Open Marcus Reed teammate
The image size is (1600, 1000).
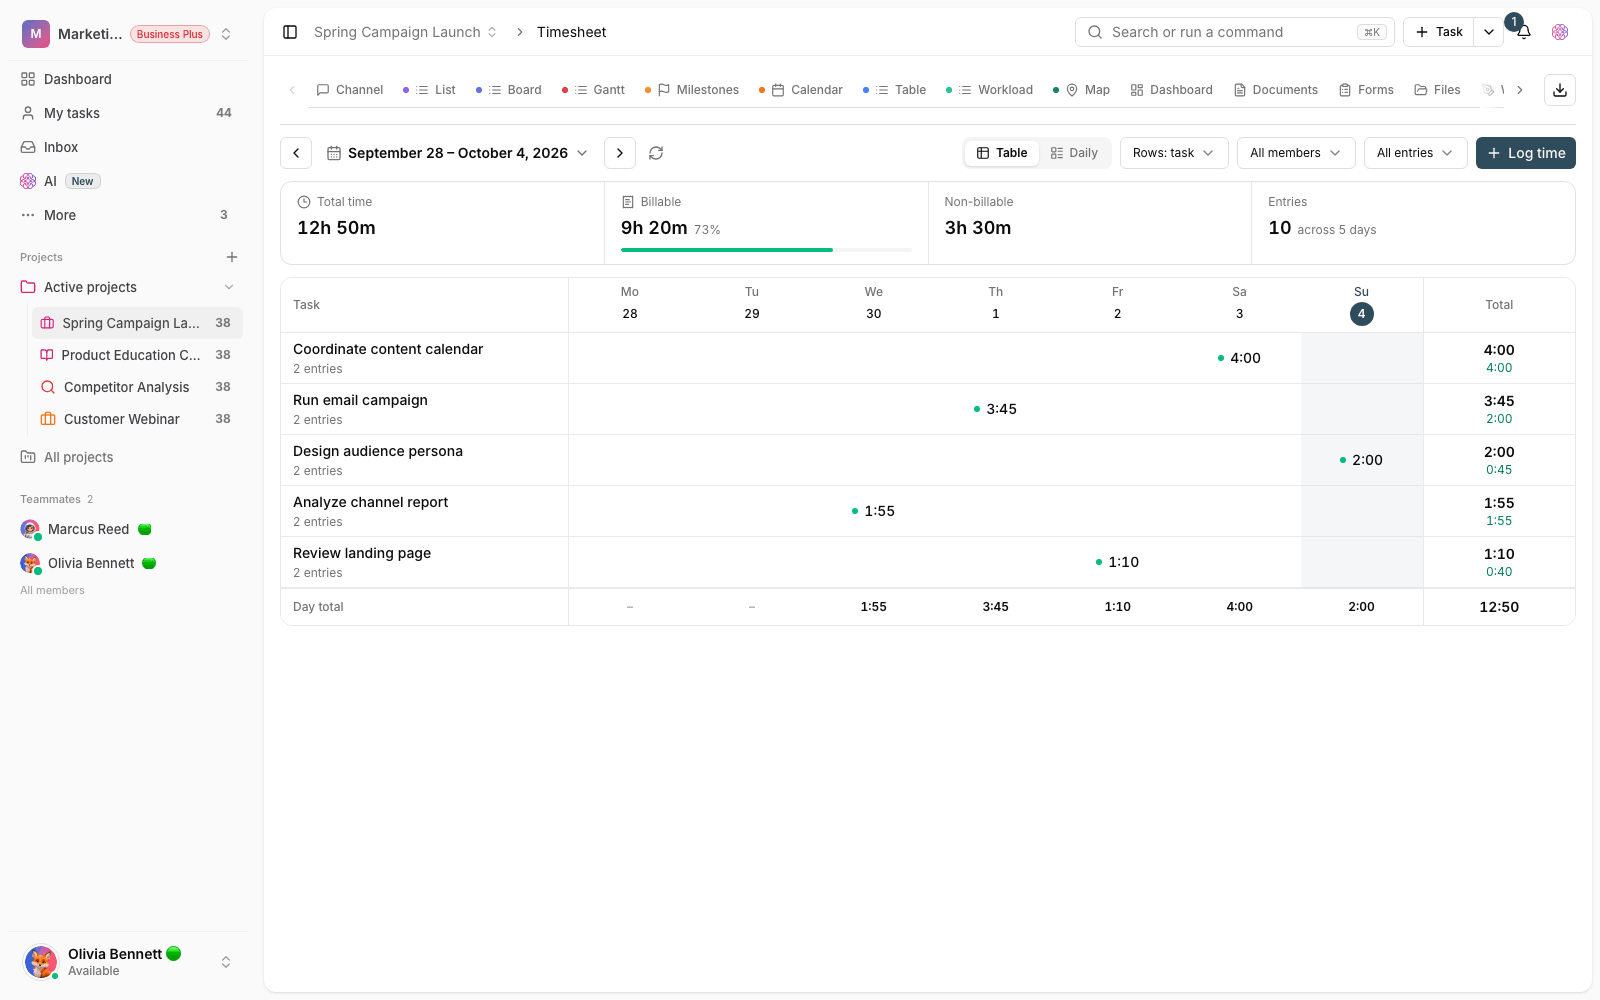pyautogui.click(x=87, y=529)
